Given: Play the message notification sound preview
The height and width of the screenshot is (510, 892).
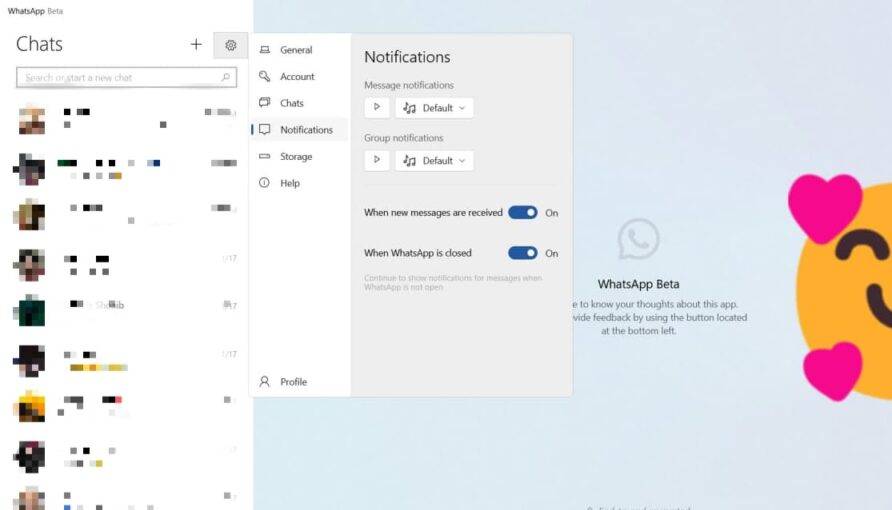Looking at the screenshot, I should (377, 107).
